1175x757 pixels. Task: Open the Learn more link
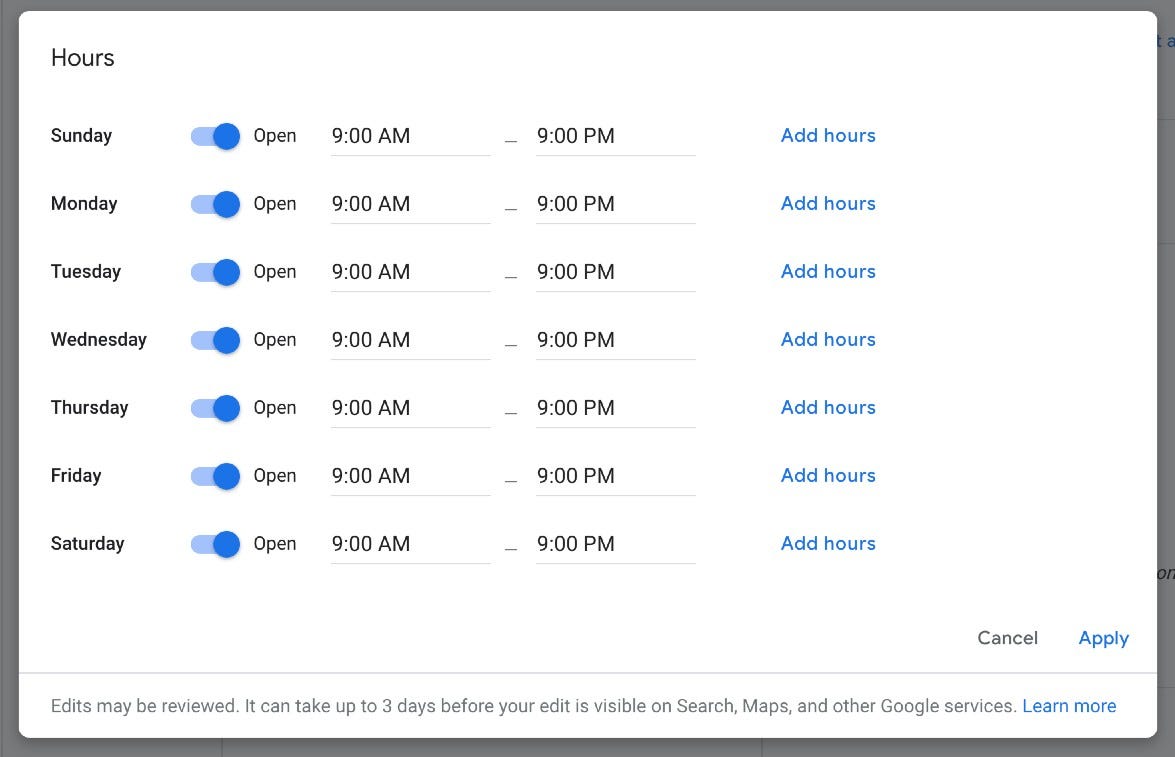(1069, 706)
